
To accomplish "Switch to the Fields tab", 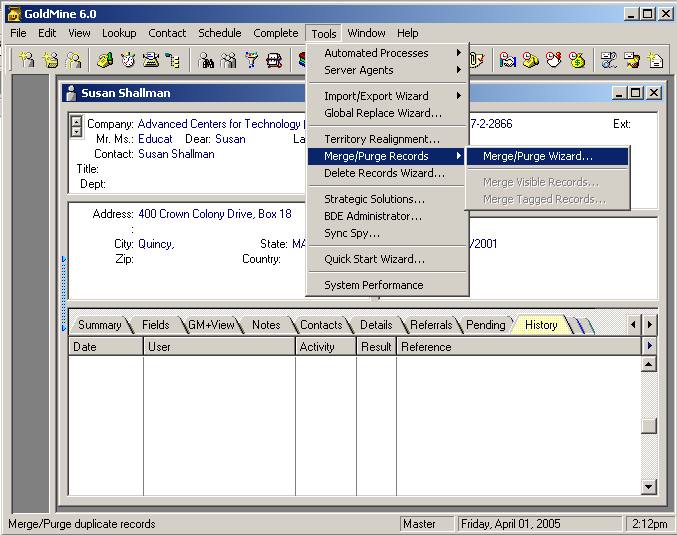I will click(156, 325).
